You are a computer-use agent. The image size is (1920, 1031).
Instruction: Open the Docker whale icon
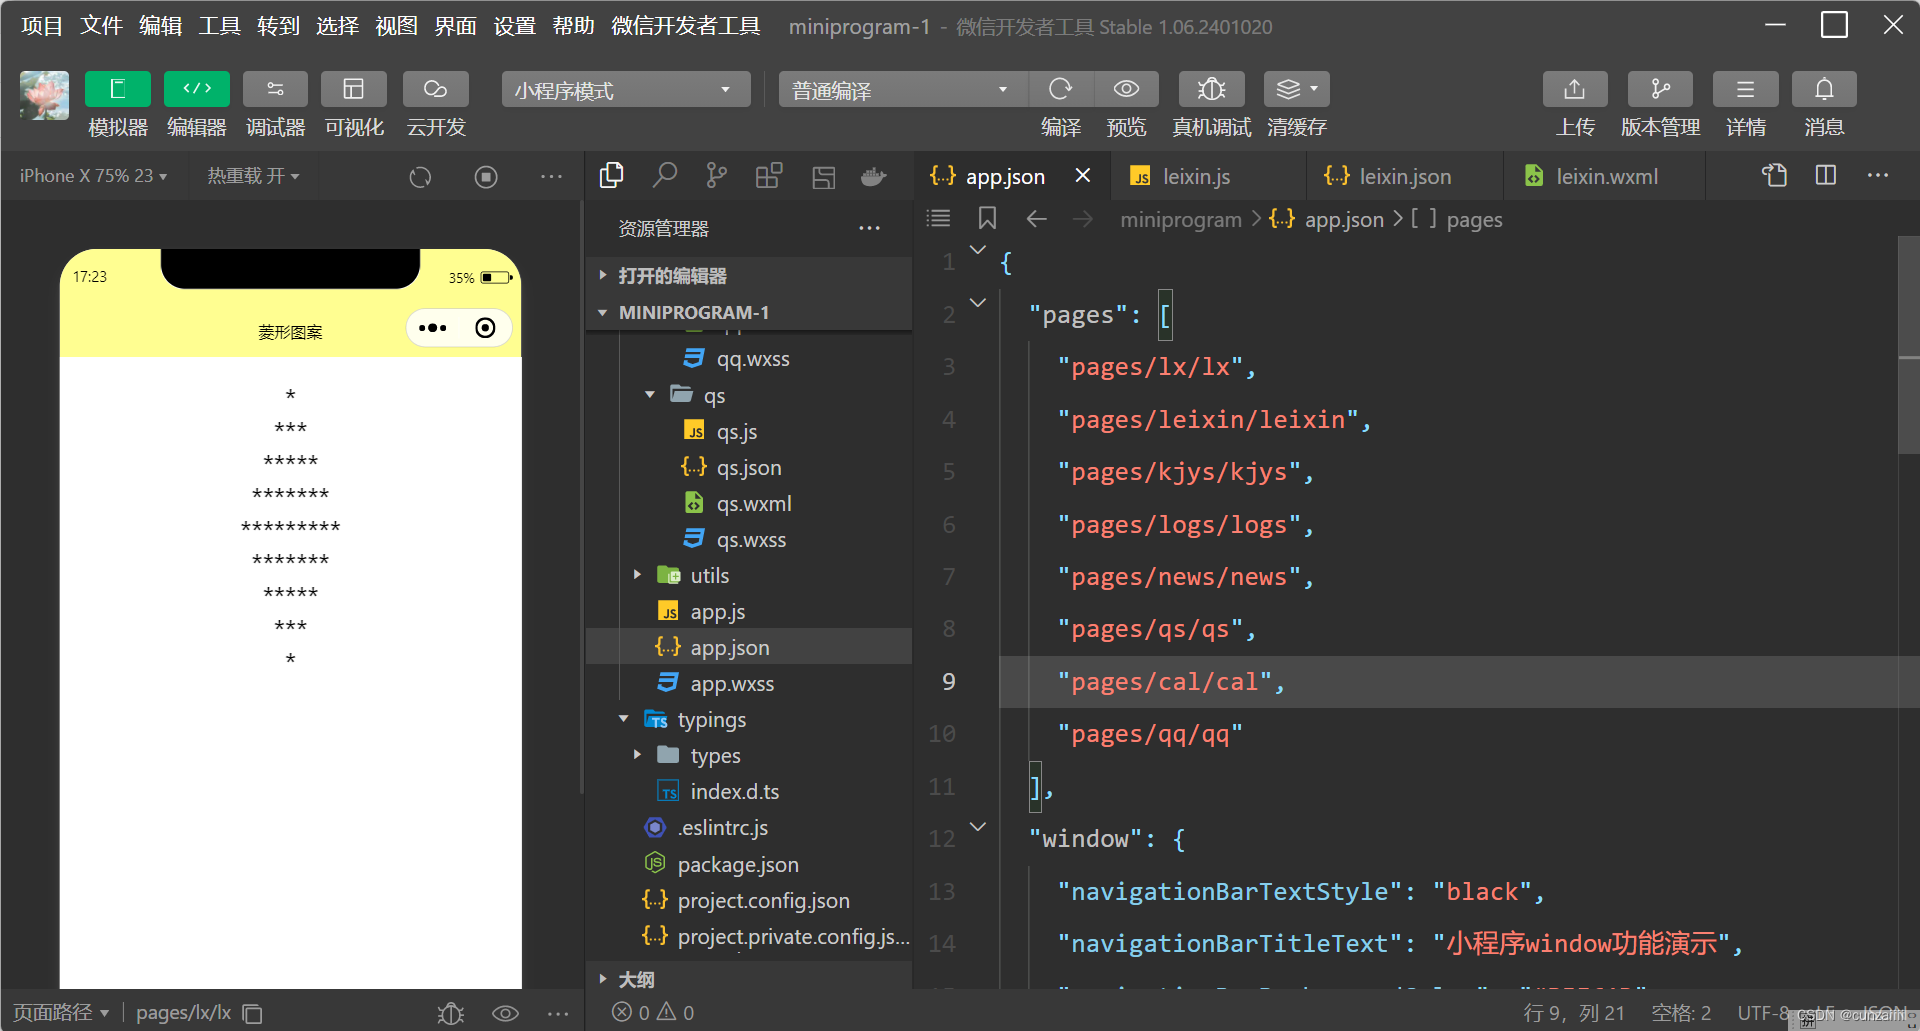(x=873, y=177)
